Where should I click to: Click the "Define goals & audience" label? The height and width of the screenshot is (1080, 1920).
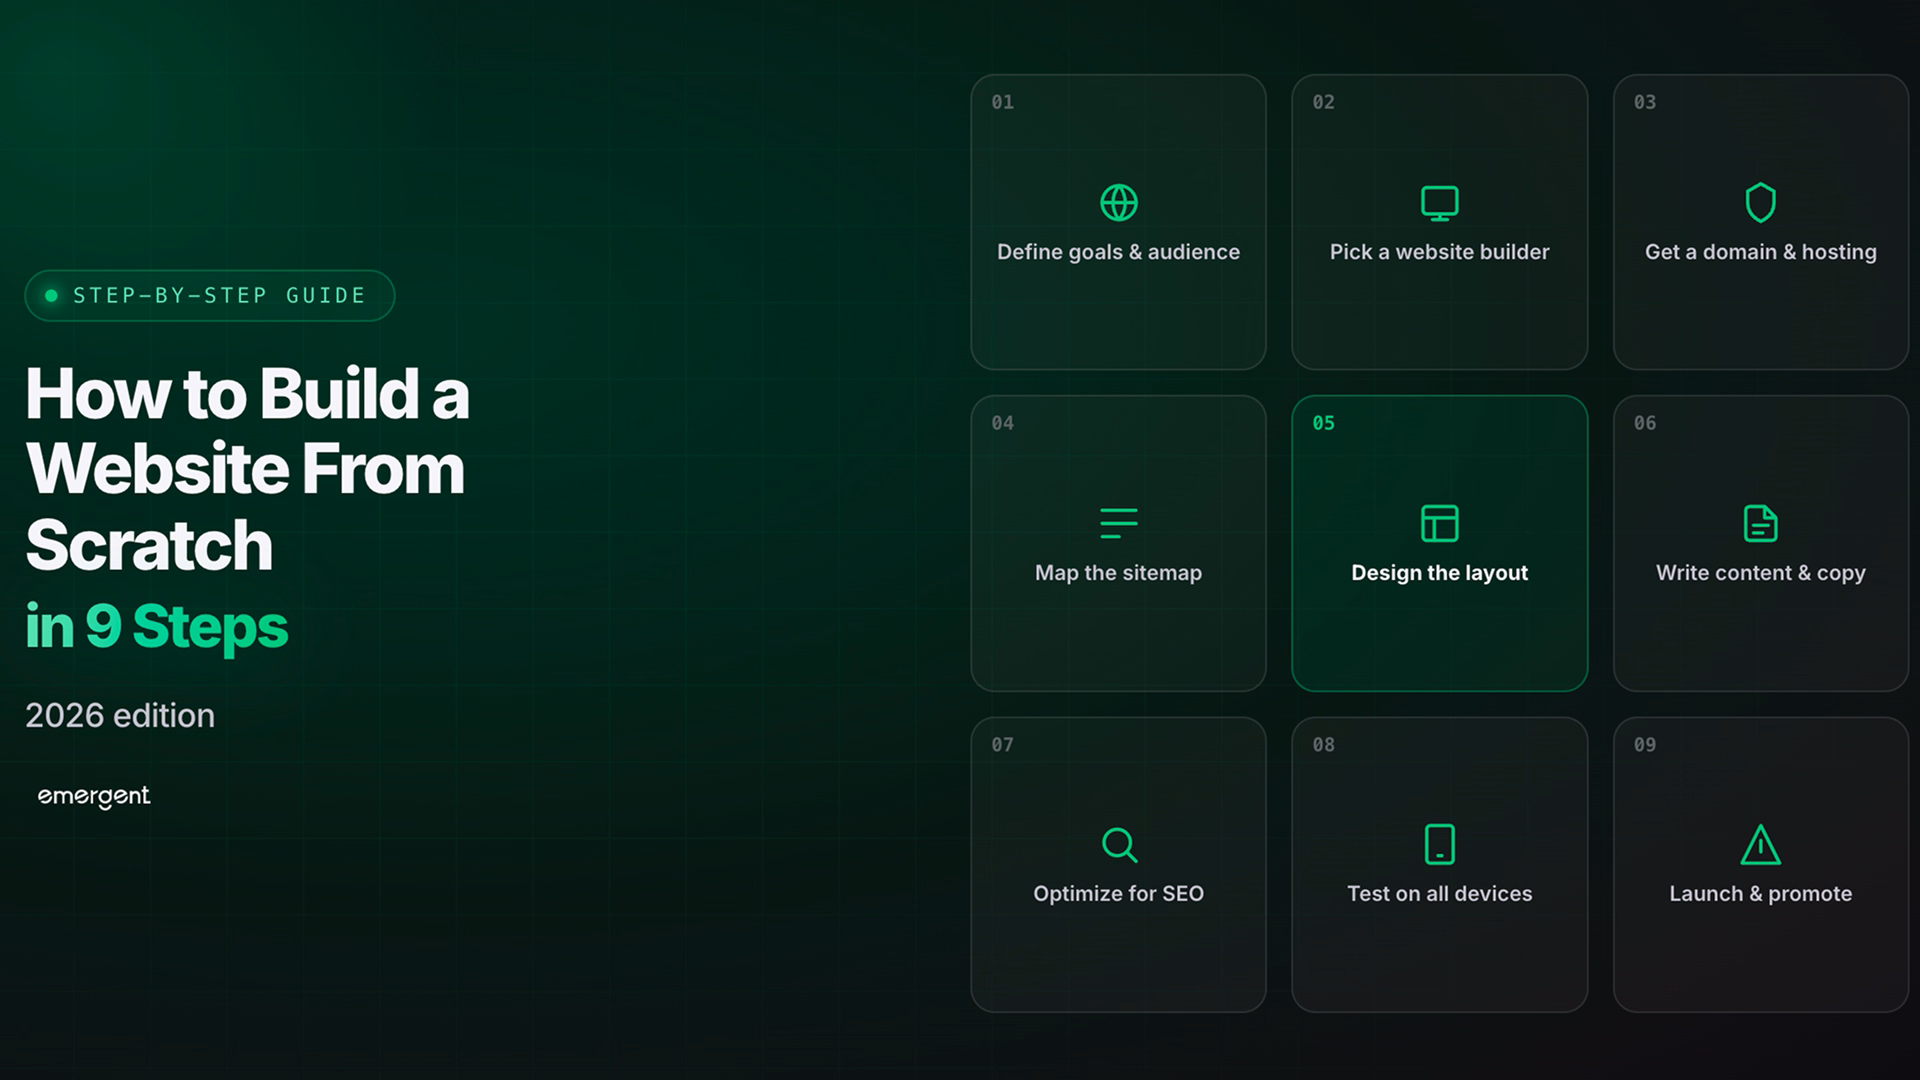pyautogui.click(x=1118, y=252)
